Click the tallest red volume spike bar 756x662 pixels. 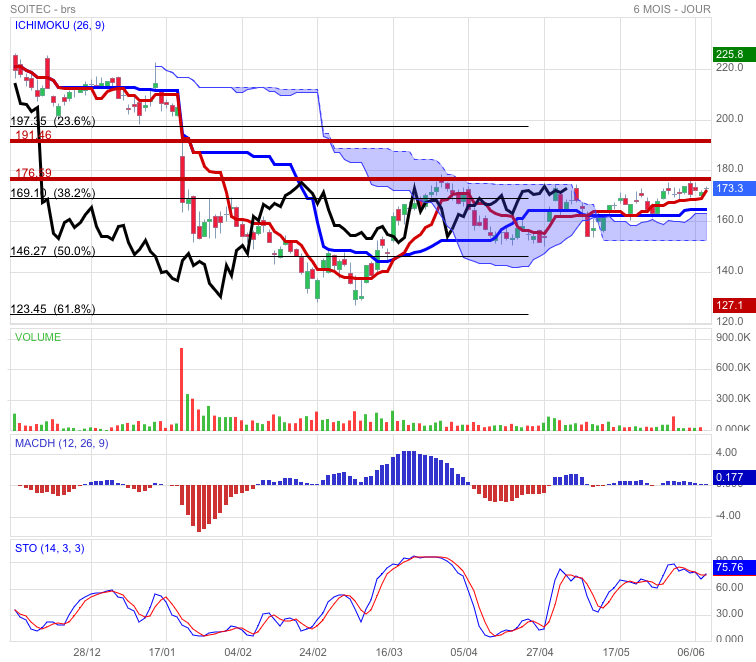coord(182,389)
